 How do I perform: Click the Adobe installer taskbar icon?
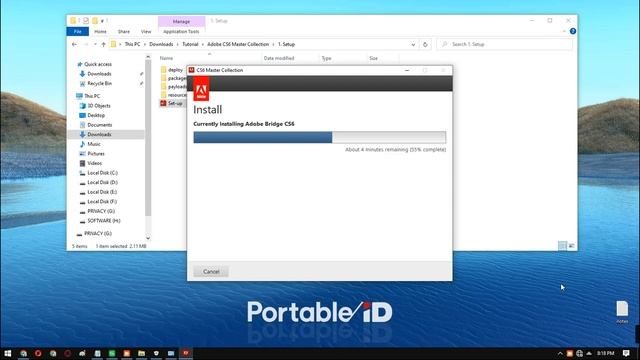pos(186,353)
